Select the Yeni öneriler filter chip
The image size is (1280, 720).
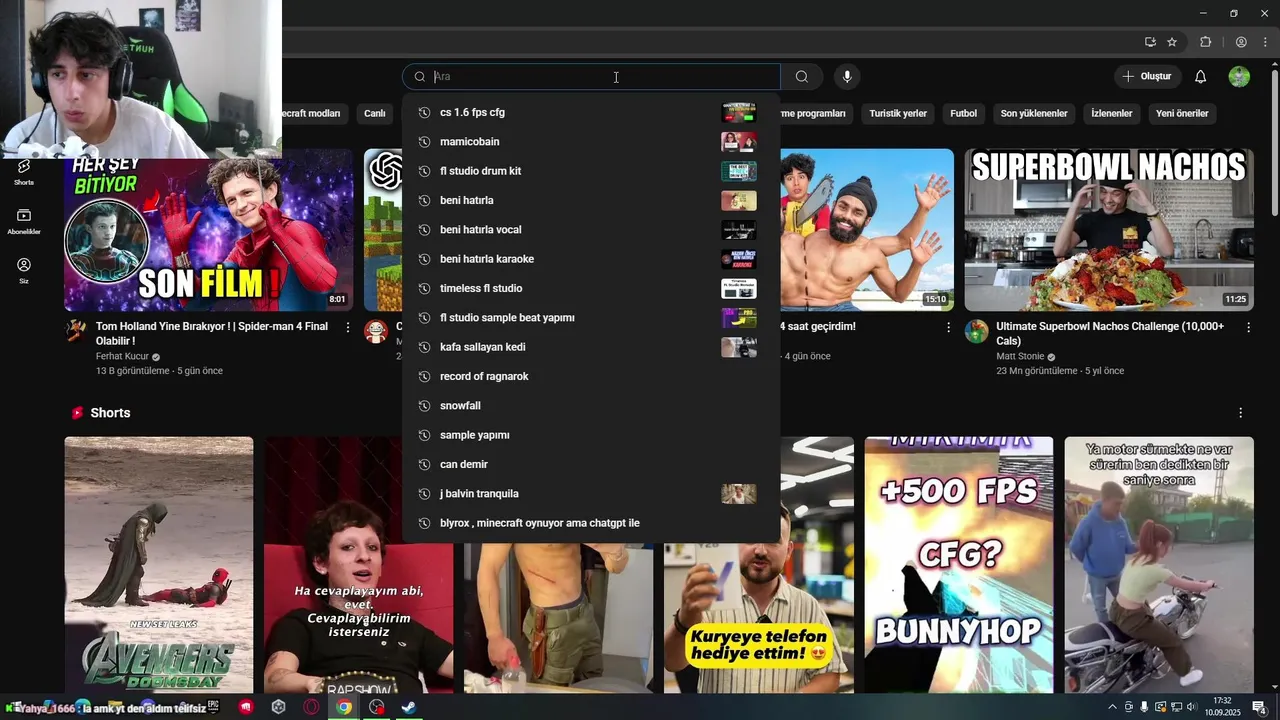pyautogui.click(x=1182, y=113)
